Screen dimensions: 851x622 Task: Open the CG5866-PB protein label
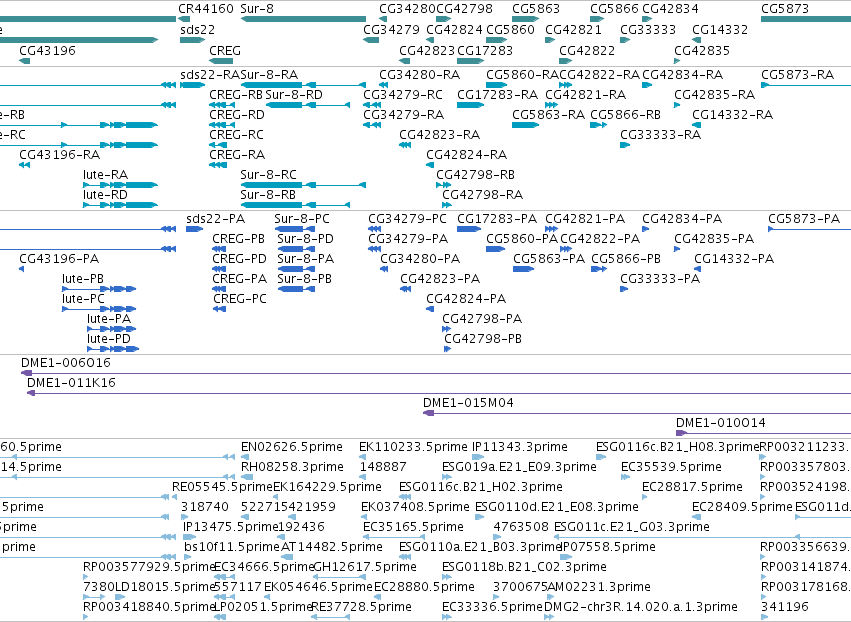[626, 259]
